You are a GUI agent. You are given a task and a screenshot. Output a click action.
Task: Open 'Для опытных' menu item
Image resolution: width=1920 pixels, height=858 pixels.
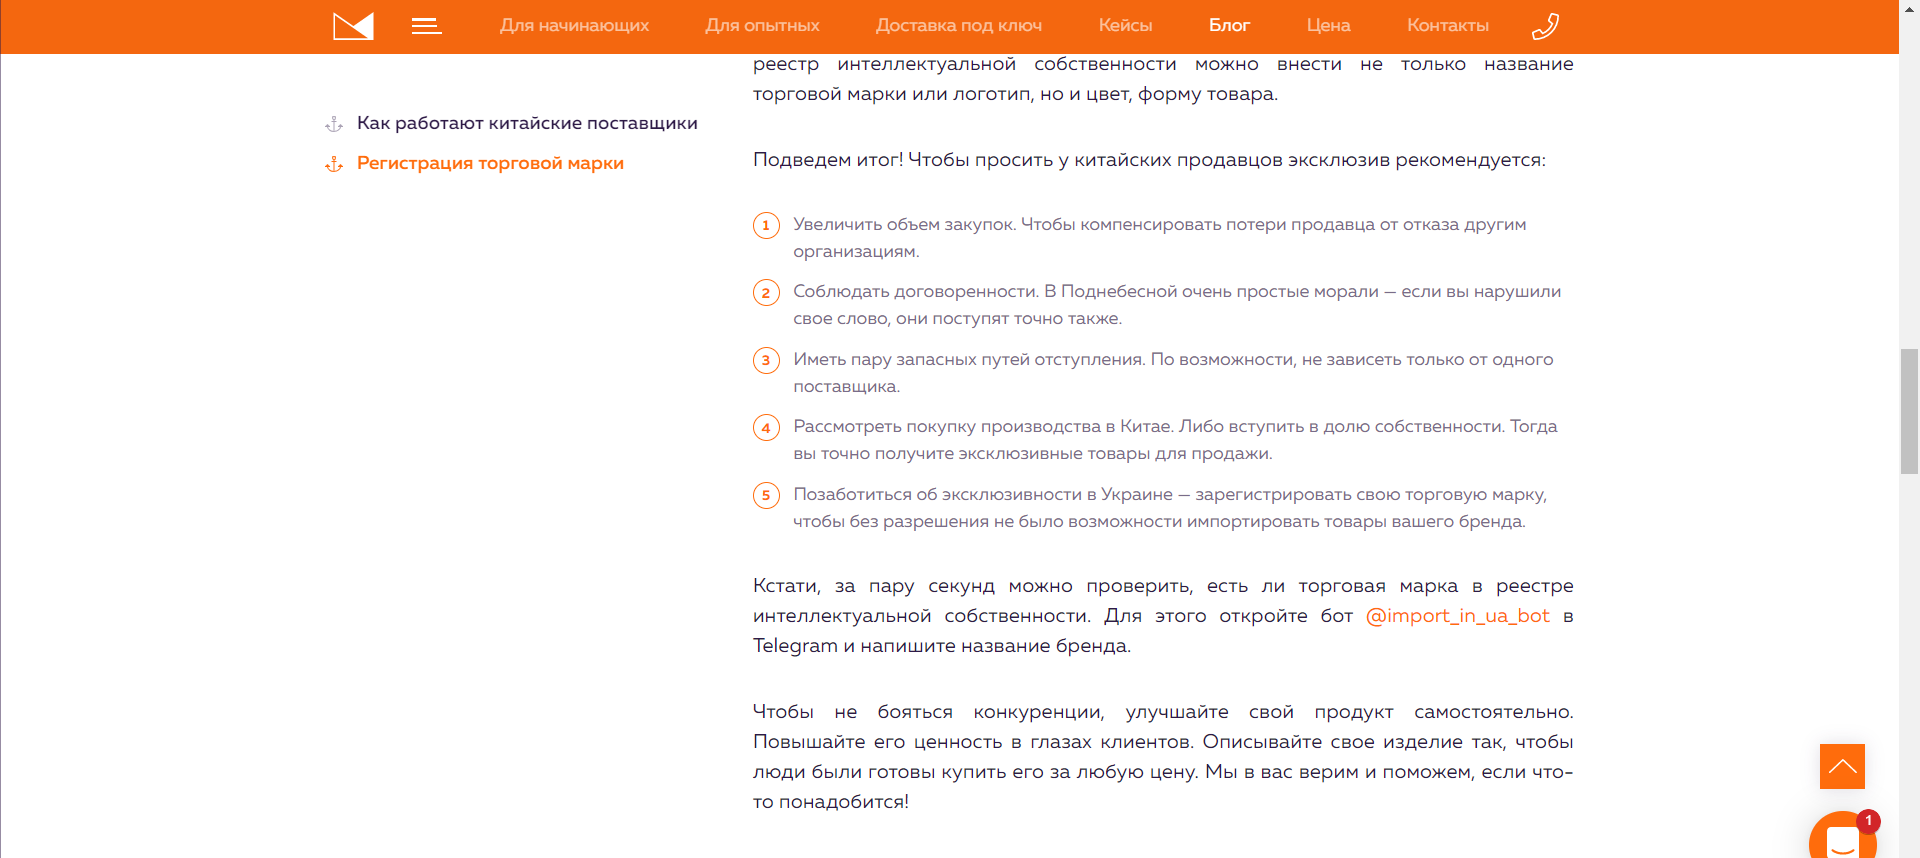click(762, 26)
